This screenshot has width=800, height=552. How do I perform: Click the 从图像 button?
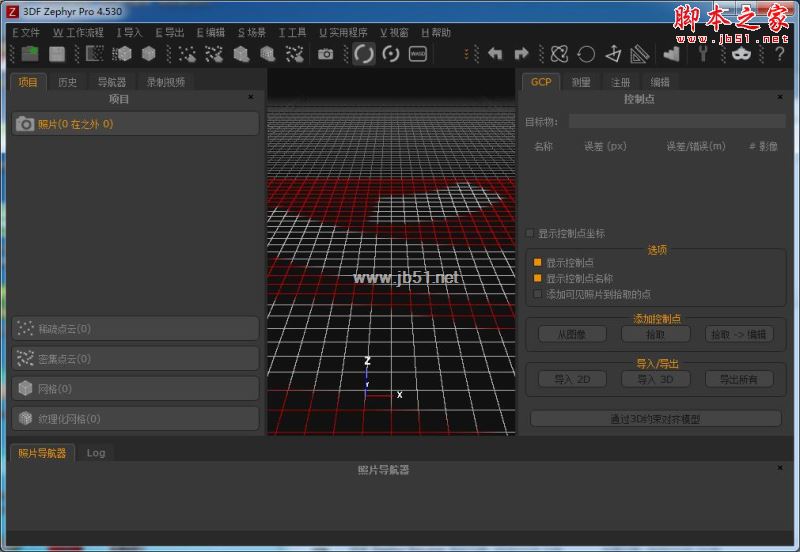[572, 334]
